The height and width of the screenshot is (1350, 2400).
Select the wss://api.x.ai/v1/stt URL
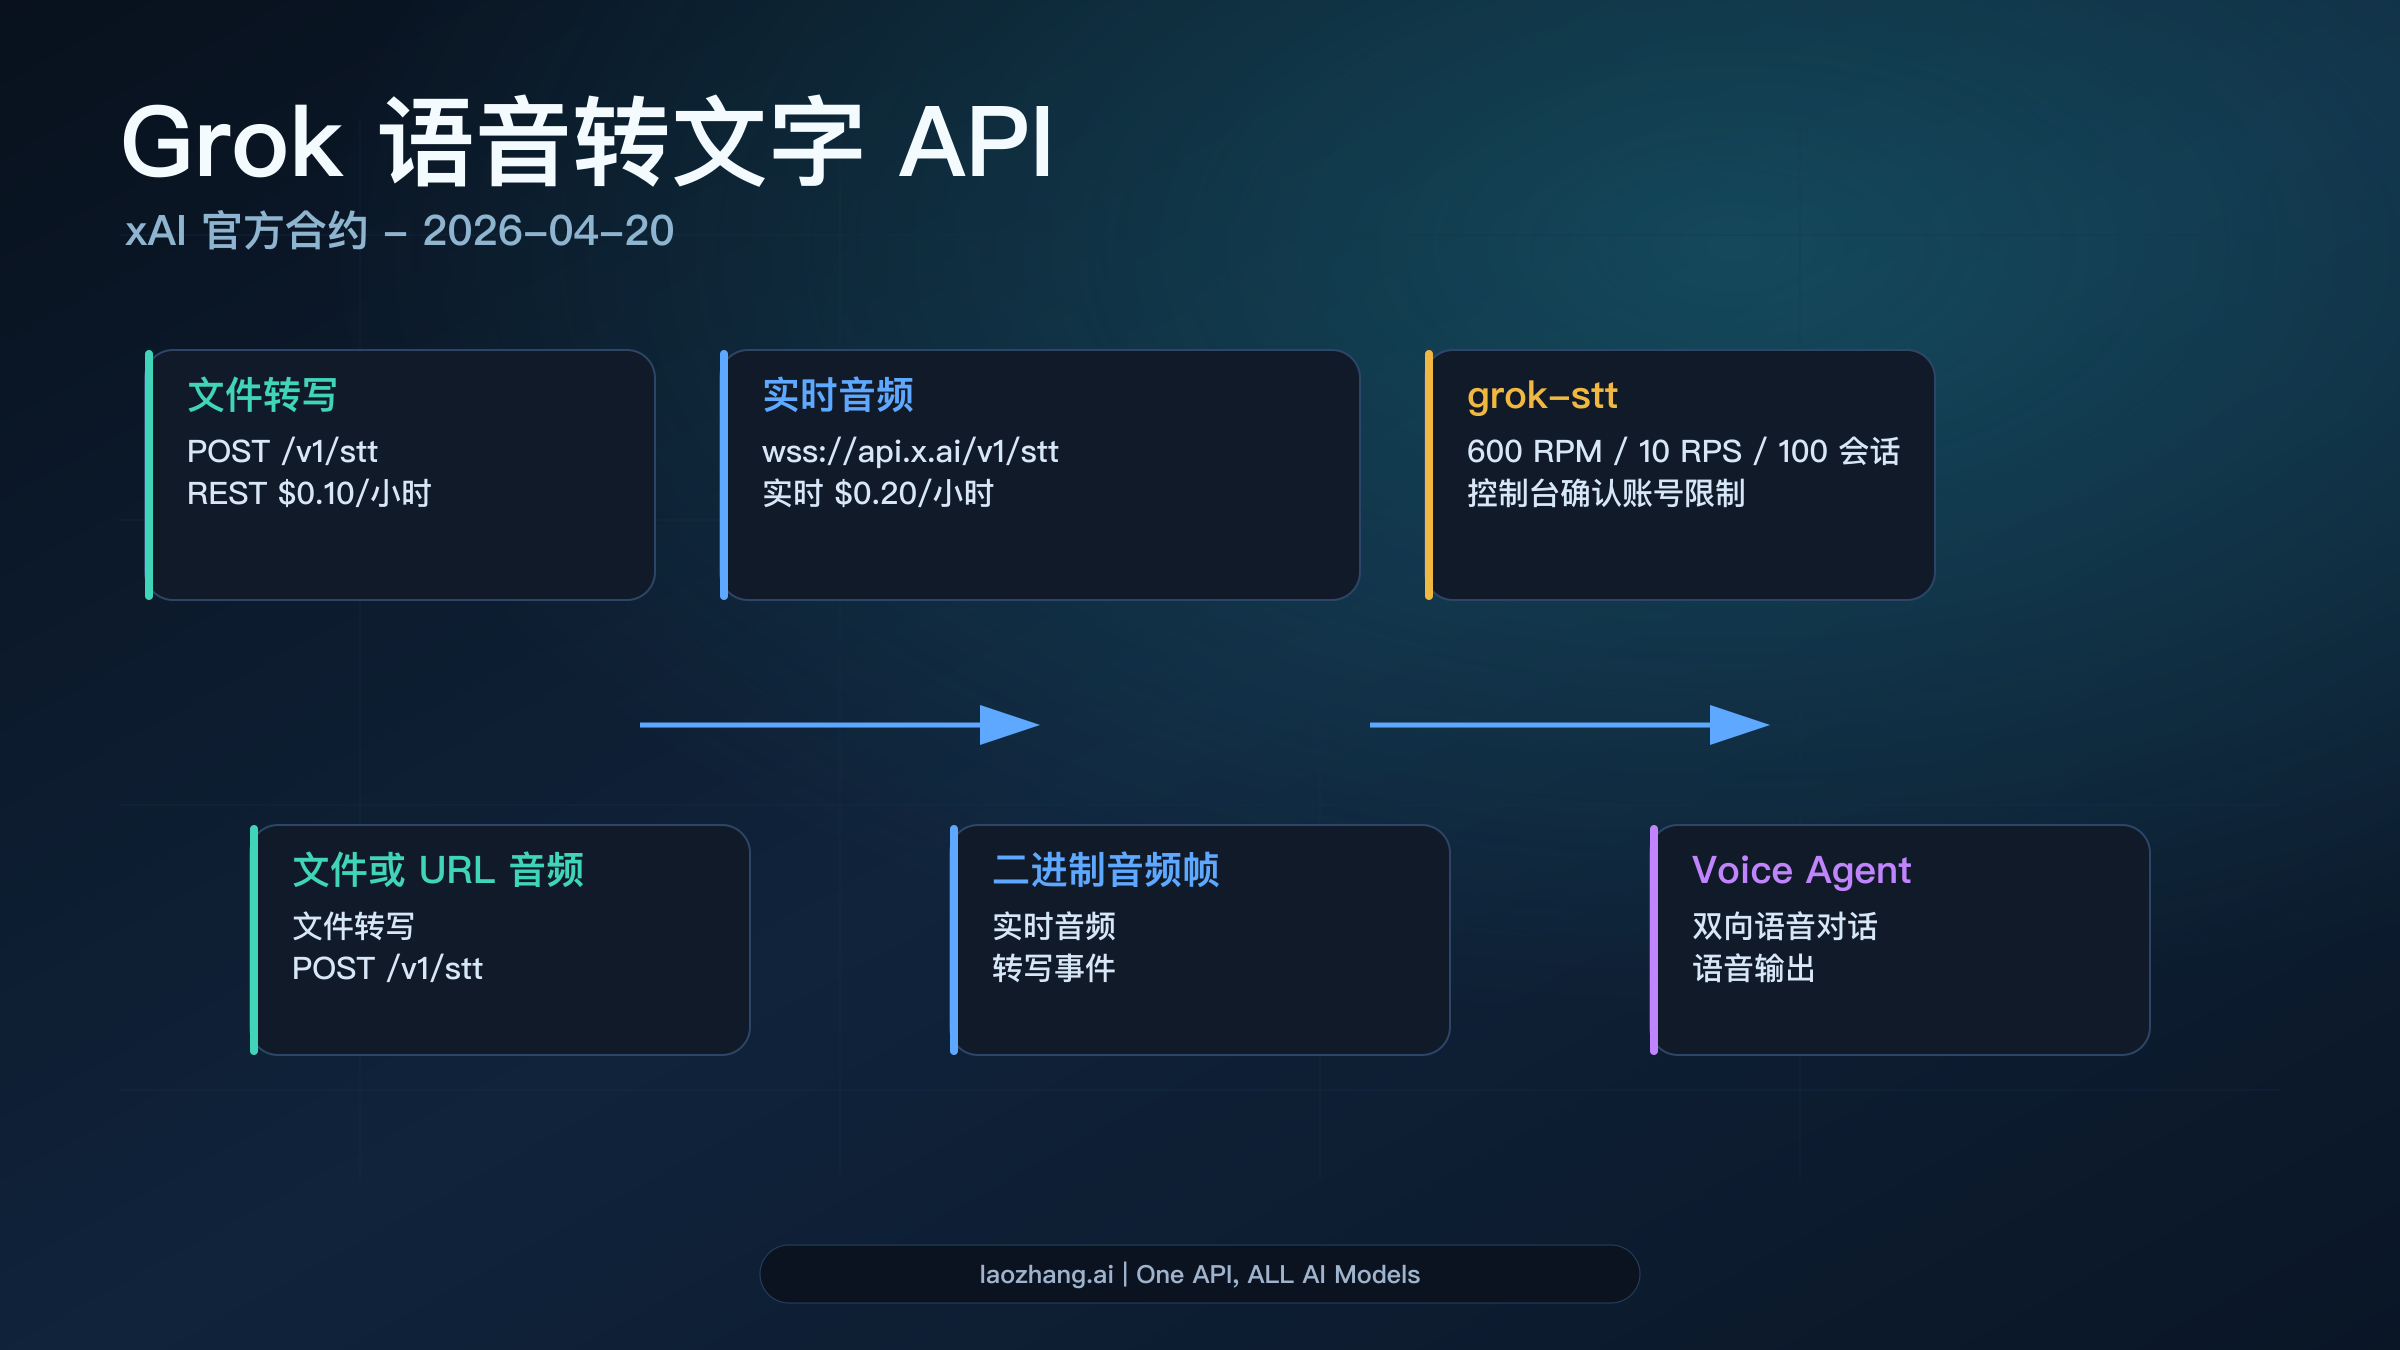pyautogui.click(x=910, y=451)
